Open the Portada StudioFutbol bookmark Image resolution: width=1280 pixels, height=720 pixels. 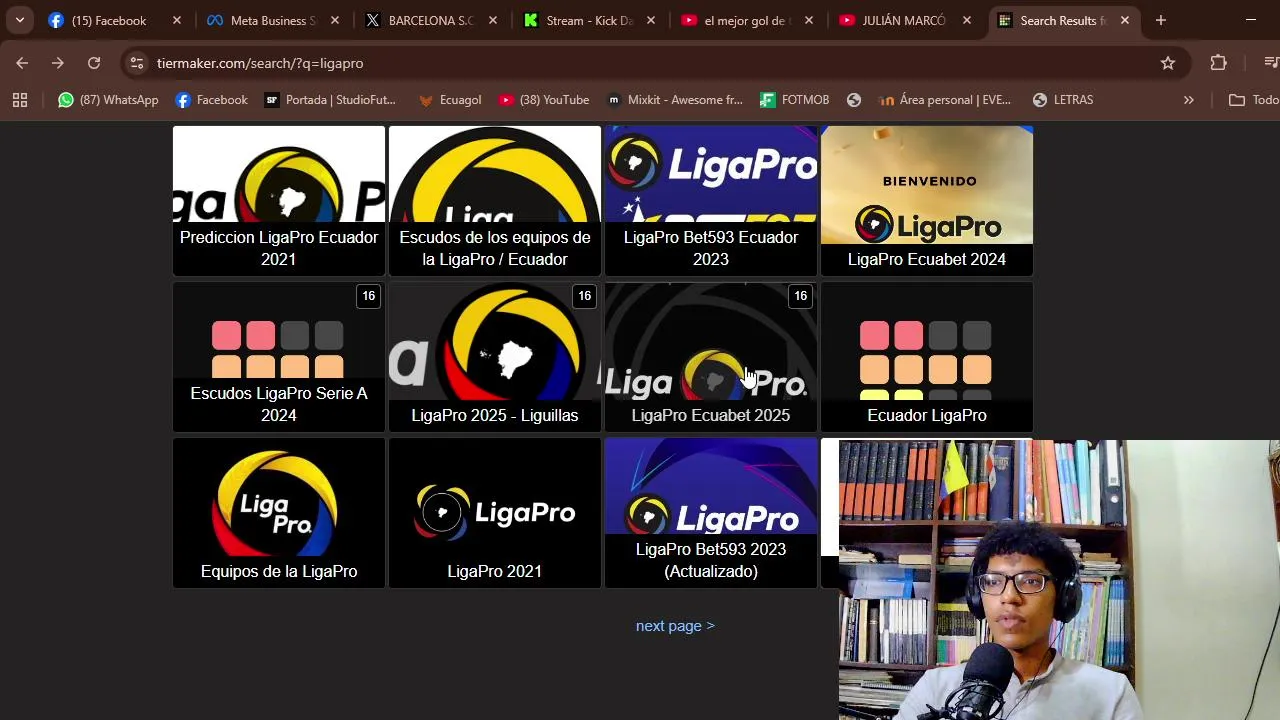point(330,100)
